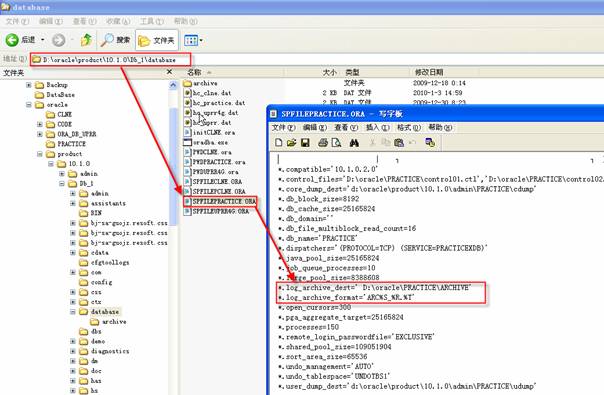This screenshot has width=604, height=395.
Task: Click the Open file icon in WordPad
Action: pos(291,143)
